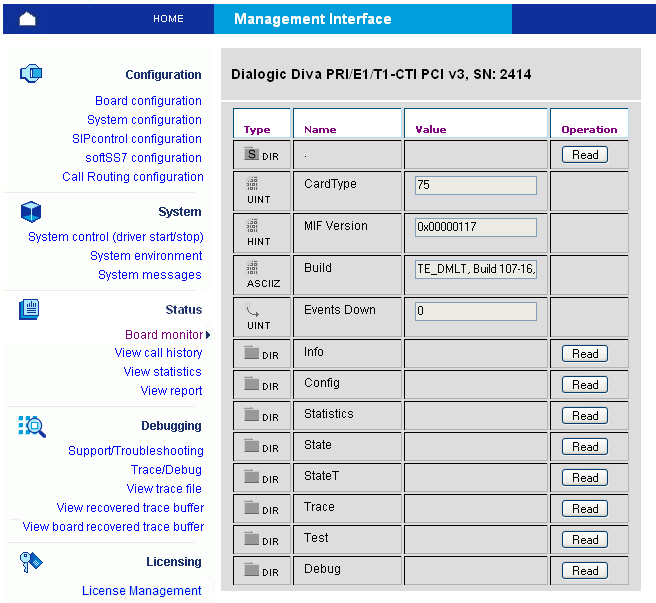This screenshot has width=656, height=603.
Task: Go to System environment page
Action: 146,256
